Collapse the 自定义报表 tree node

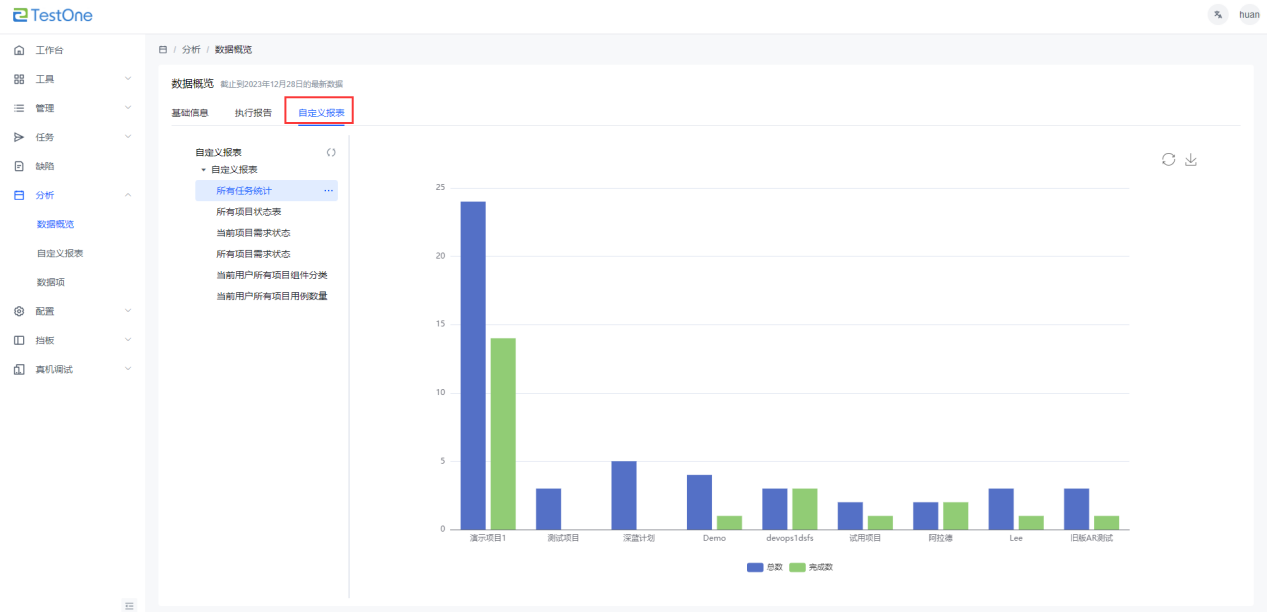coord(204,170)
